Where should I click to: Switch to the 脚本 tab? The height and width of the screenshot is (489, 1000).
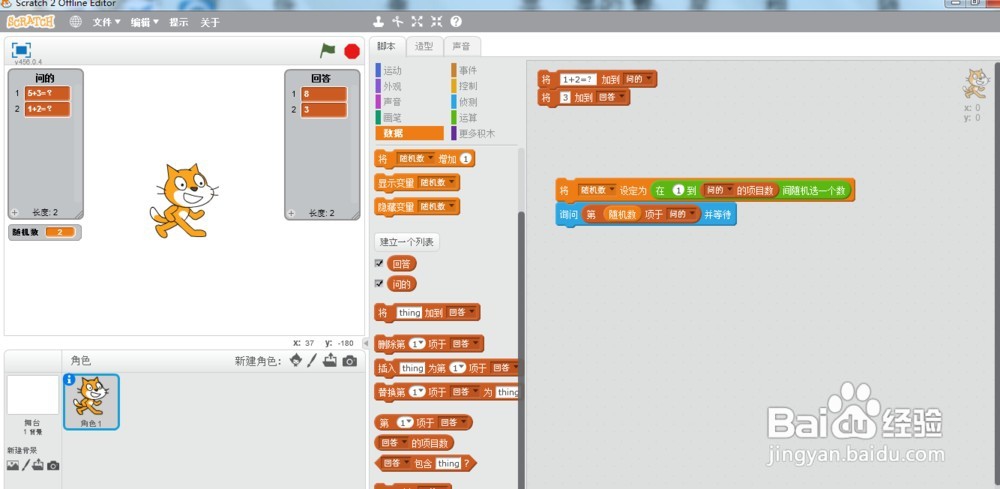click(x=386, y=46)
